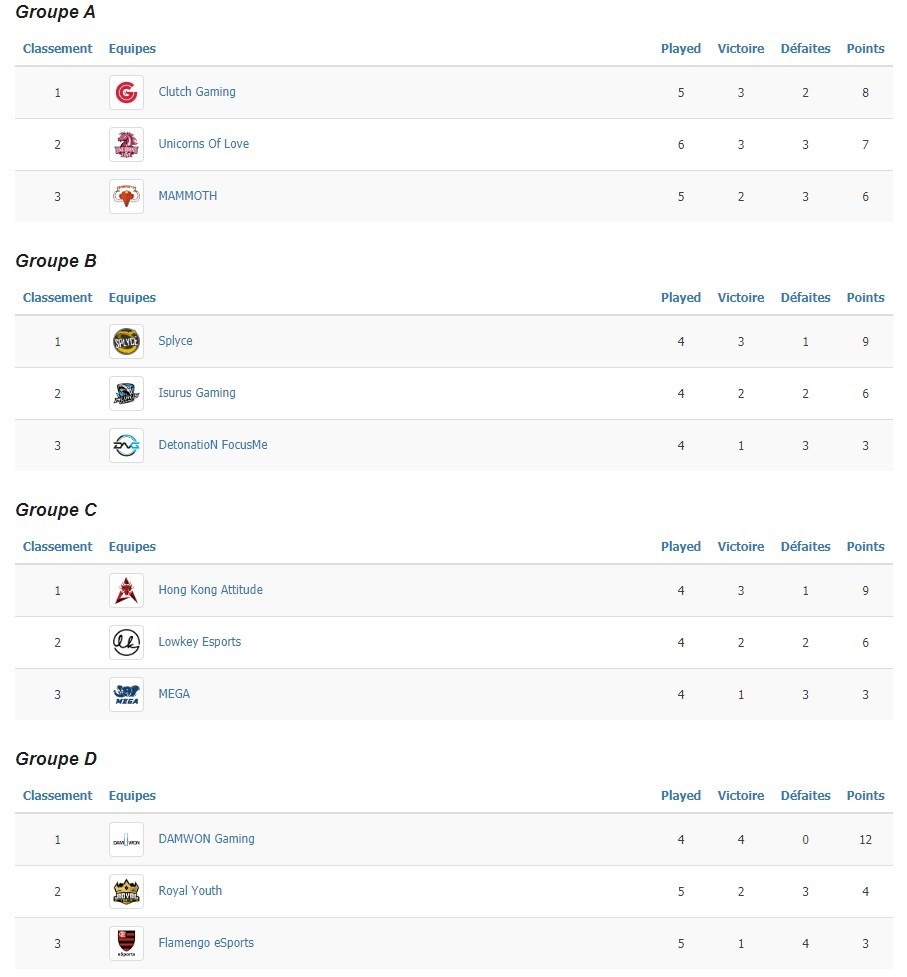
Task: Click the Royal Youth crown logo
Action: pyautogui.click(x=126, y=892)
